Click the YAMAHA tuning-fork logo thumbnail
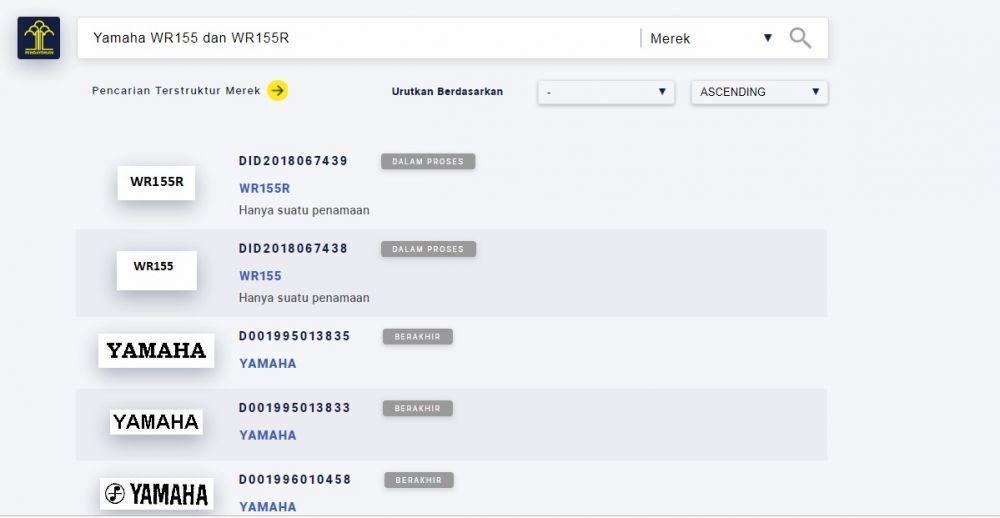 point(156,494)
